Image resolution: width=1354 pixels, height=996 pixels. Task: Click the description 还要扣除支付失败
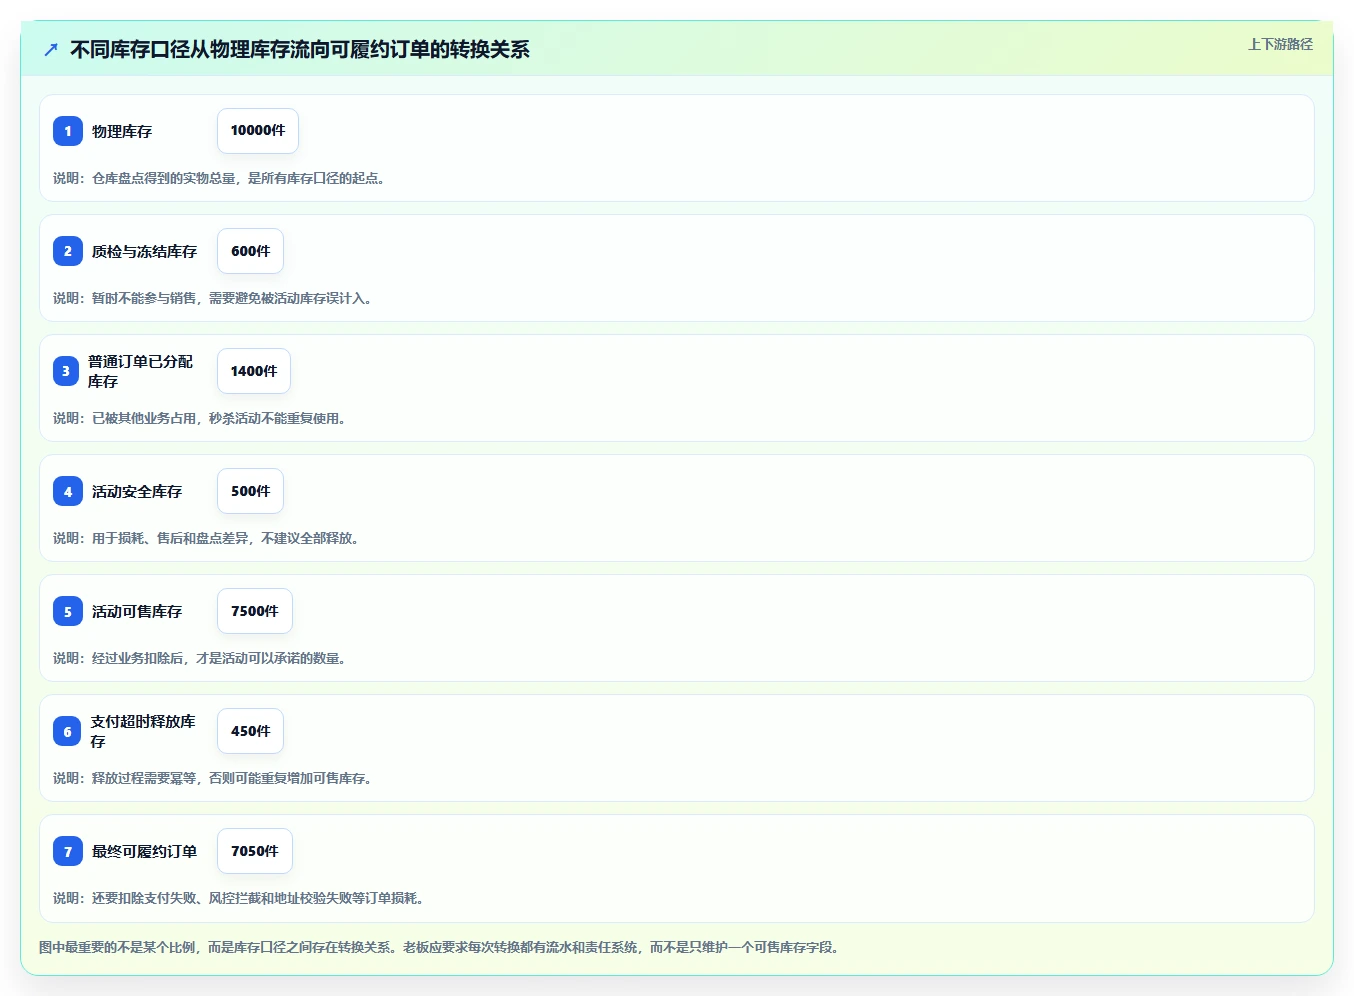point(239,898)
